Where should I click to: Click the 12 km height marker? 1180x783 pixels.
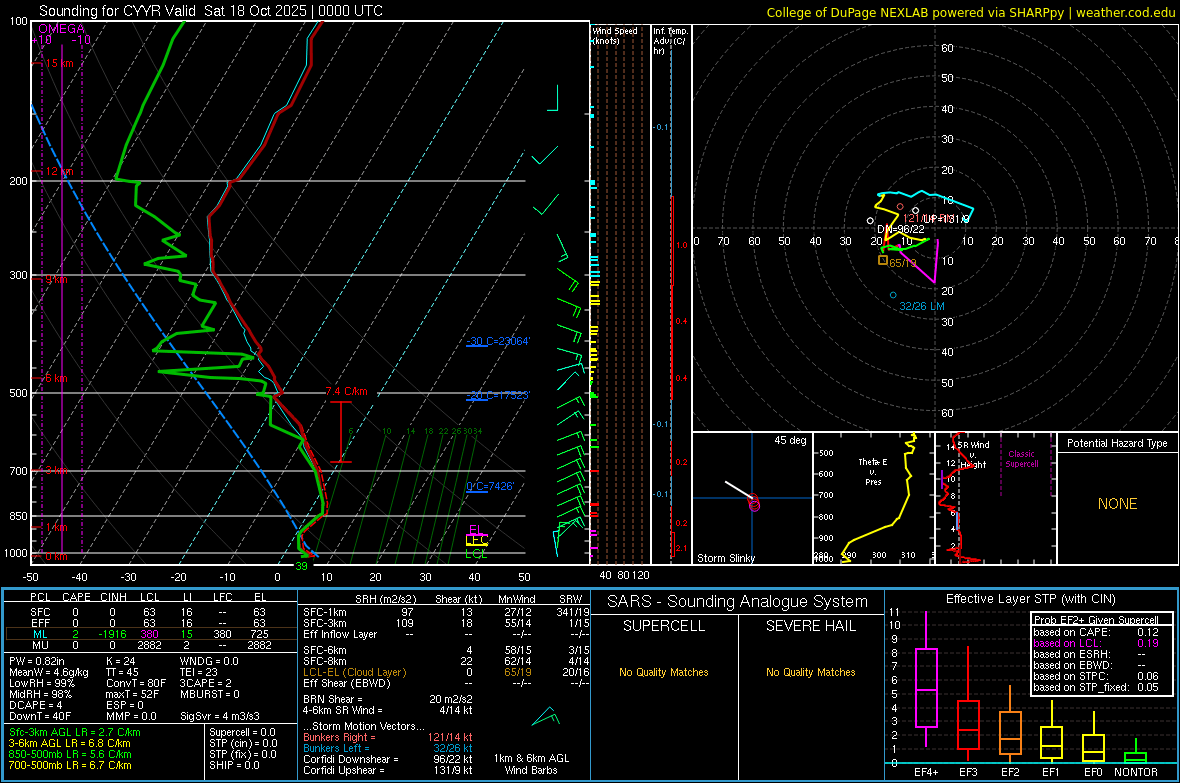(59, 172)
